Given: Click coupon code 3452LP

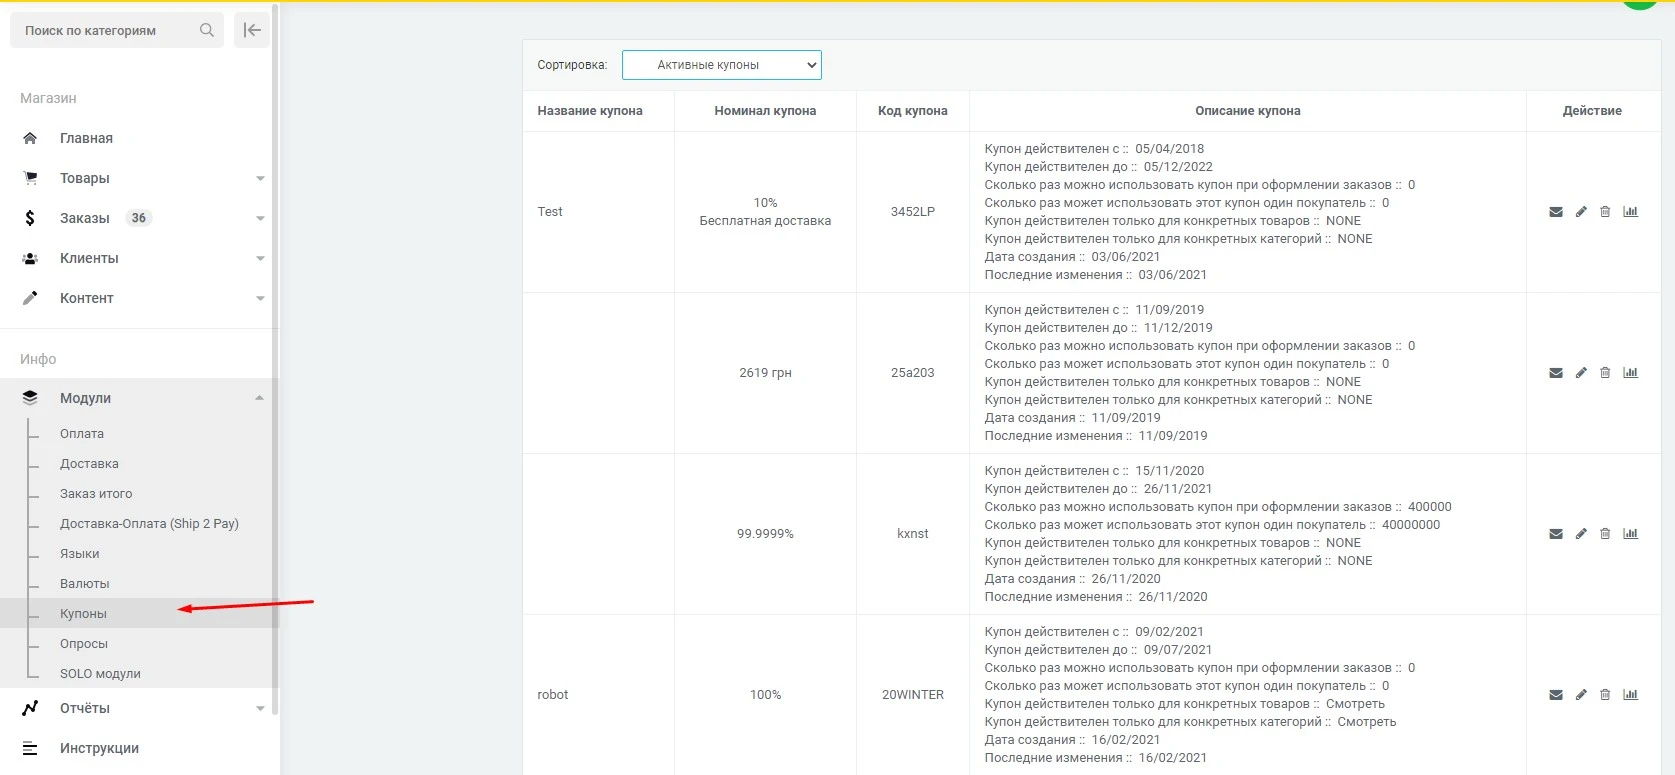Looking at the screenshot, I should 913,212.
